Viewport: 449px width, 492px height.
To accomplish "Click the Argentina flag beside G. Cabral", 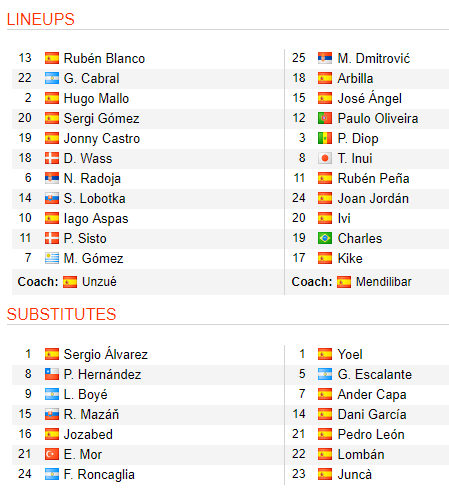I will pos(52,78).
